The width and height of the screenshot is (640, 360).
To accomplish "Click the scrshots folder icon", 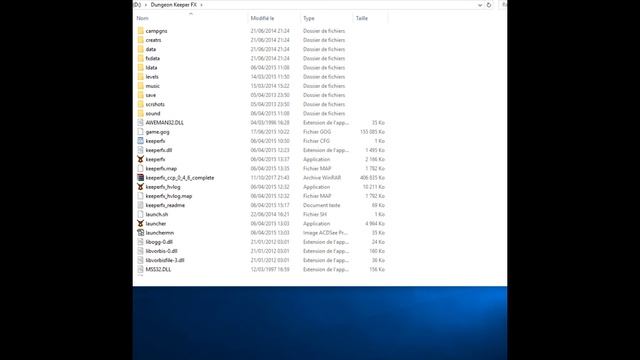I will point(140,104).
